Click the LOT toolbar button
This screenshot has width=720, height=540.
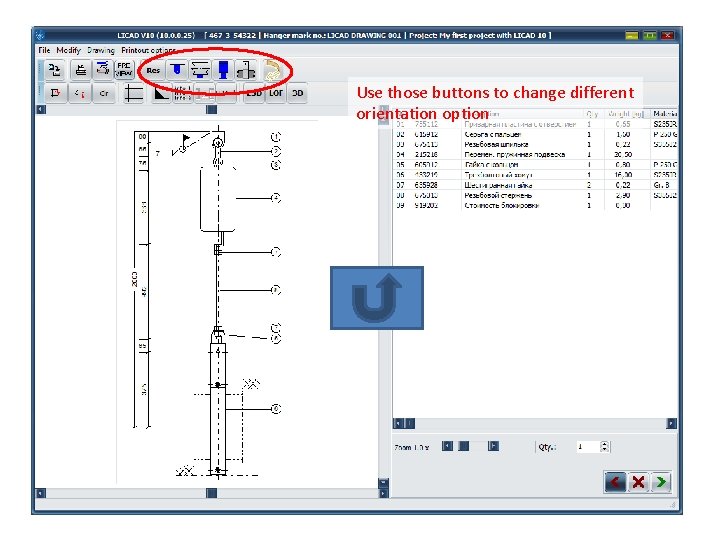coord(276,93)
